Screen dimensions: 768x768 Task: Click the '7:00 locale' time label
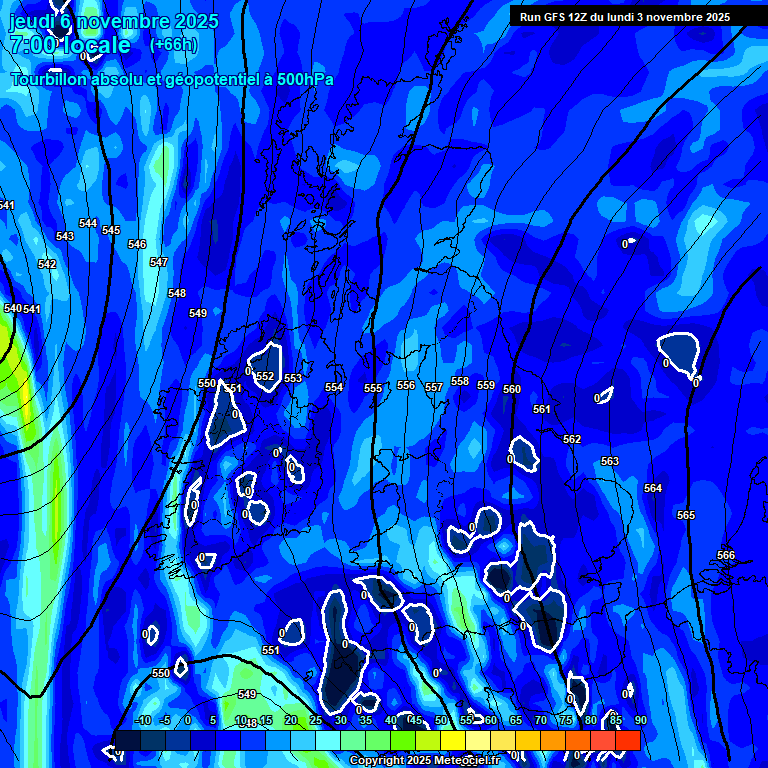[x=70, y=45]
